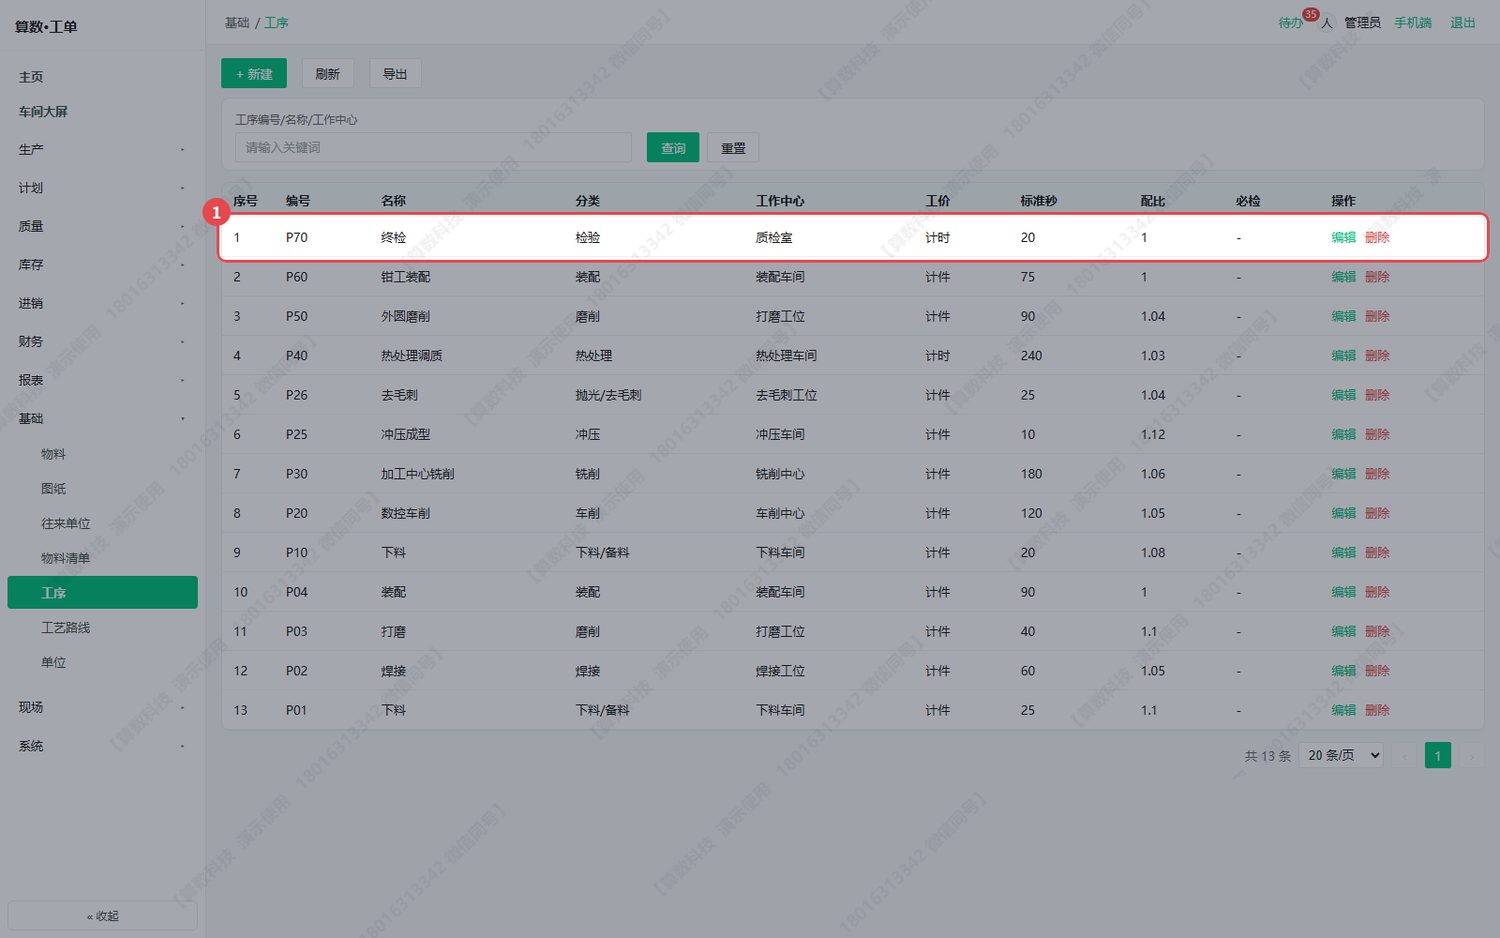The width and height of the screenshot is (1500, 938).
Task: Go to pagination page 1
Action: (1438, 755)
